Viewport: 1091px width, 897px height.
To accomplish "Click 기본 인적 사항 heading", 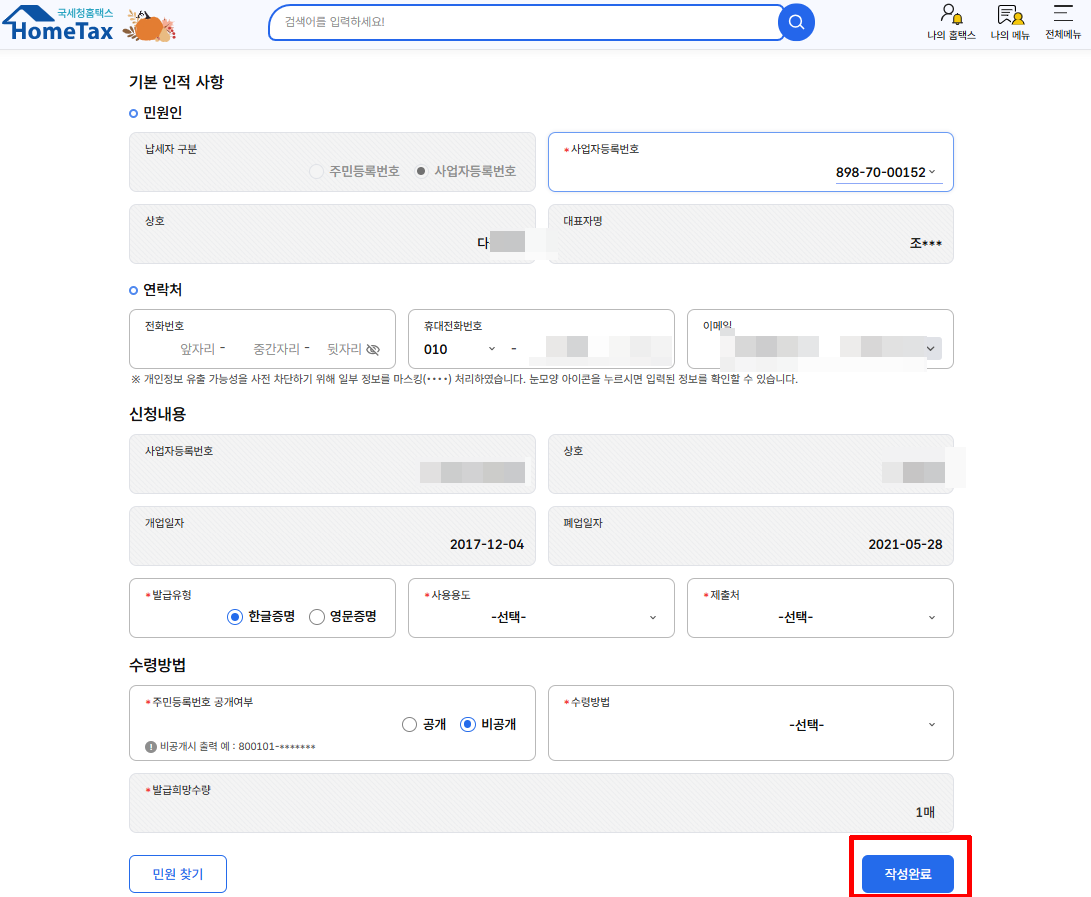I will [x=177, y=82].
